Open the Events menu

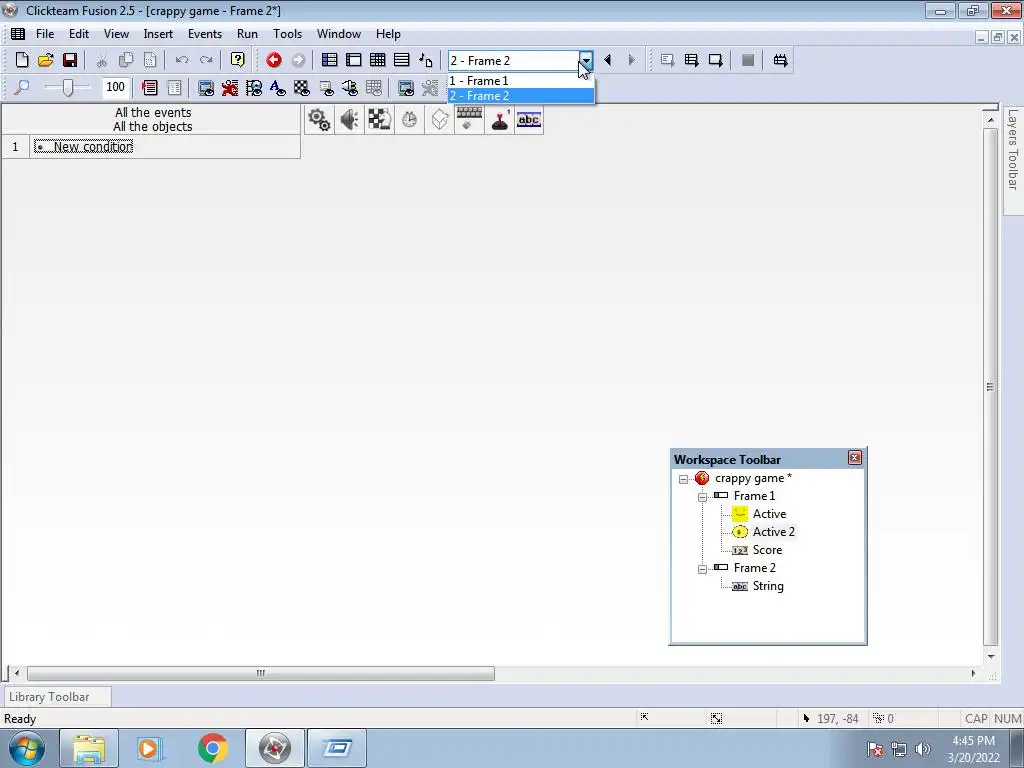pyautogui.click(x=205, y=34)
